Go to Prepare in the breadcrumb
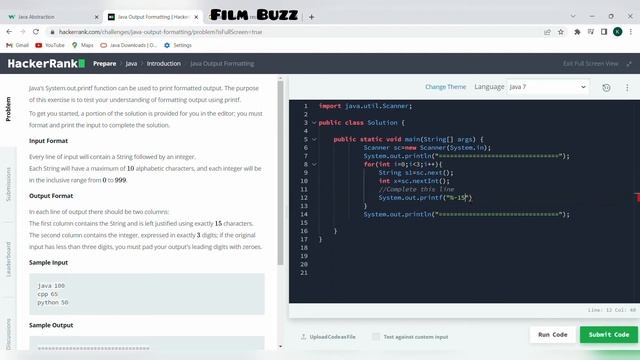 104,64
